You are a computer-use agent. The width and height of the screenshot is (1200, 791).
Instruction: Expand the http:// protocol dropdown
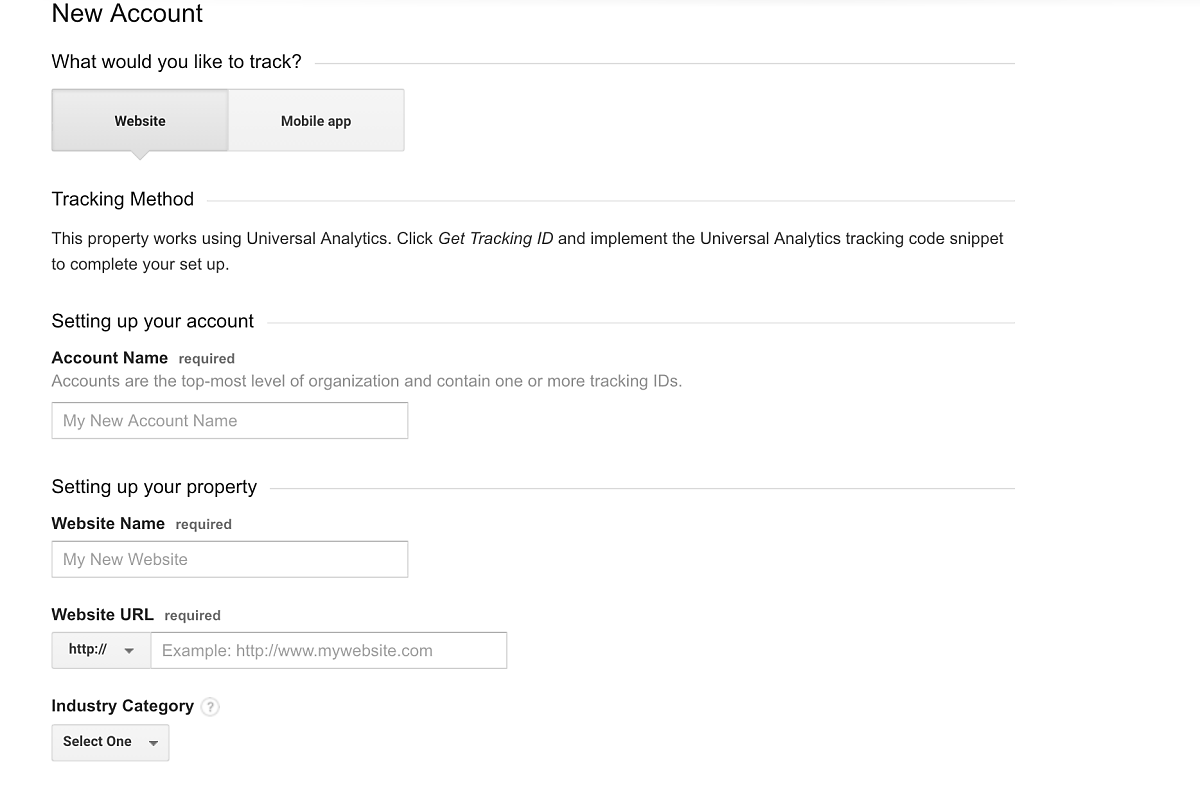pyautogui.click(x=101, y=650)
